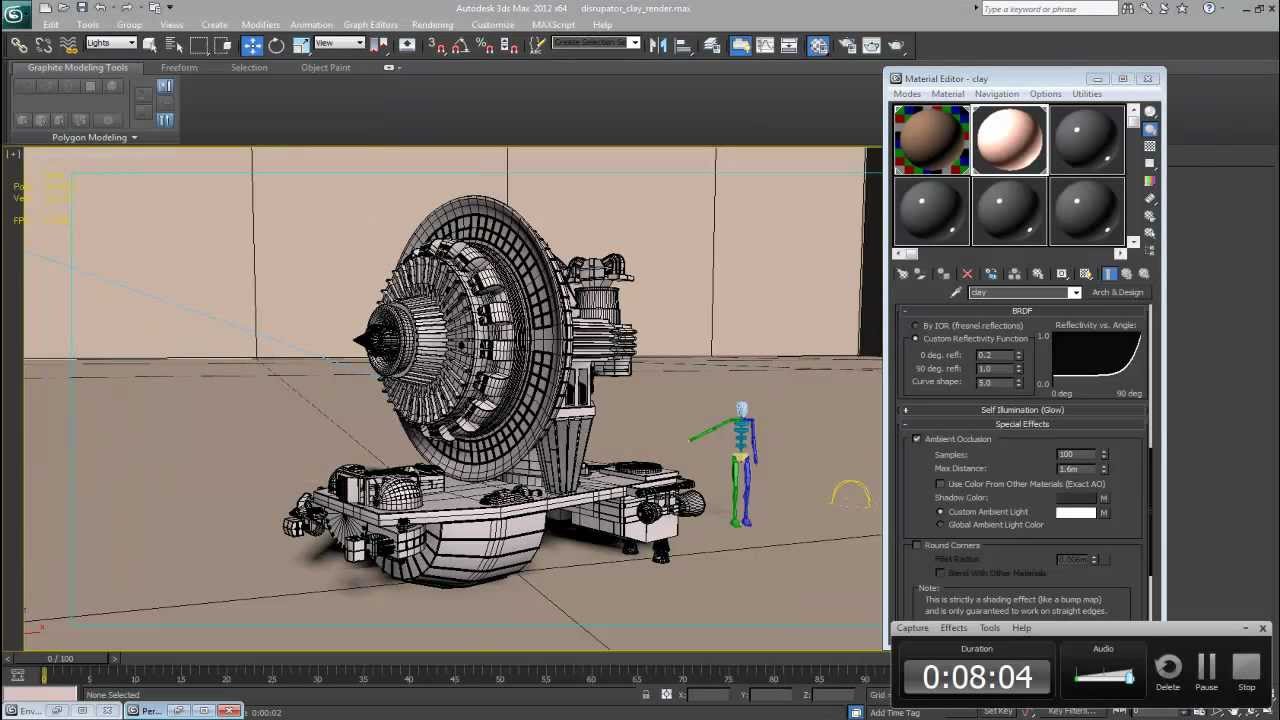Open the Select by Name dialog
Screen dimensions: 1280x720
click(174, 45)
